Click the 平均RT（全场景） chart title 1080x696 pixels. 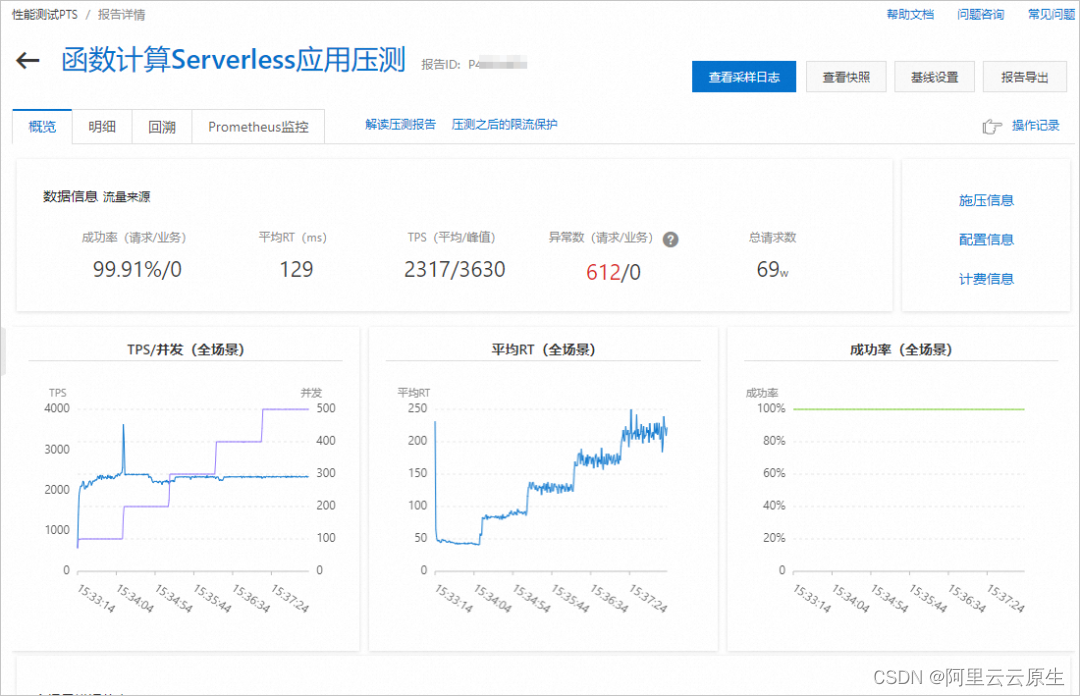click(543, 349)
